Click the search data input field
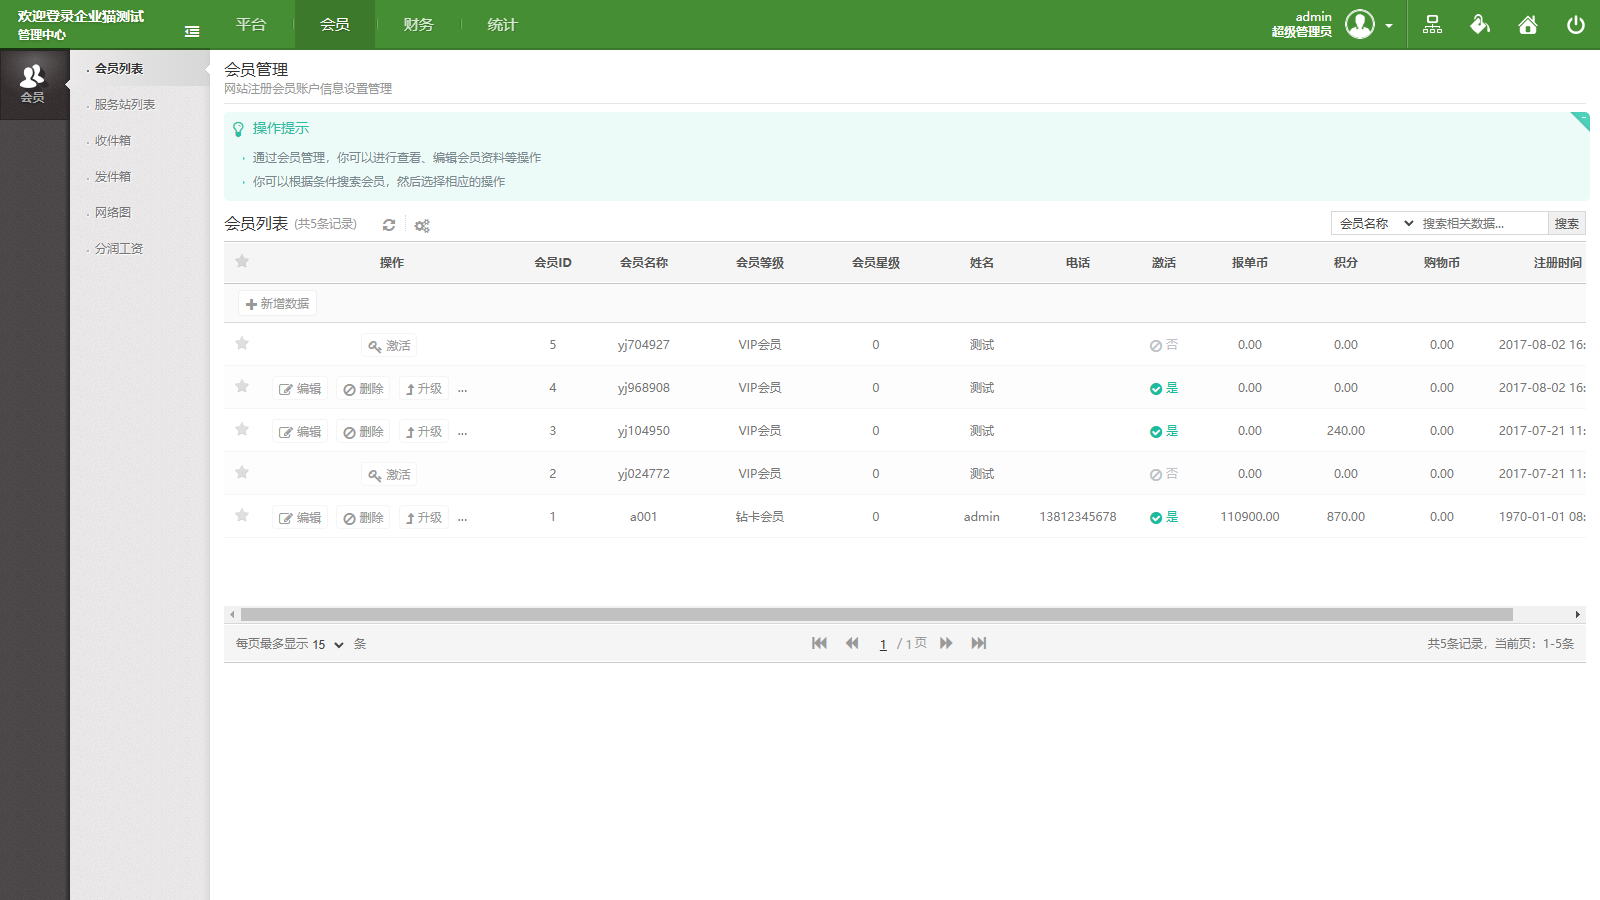This screenshot has width=1600, height=900. click(1482, 223)
